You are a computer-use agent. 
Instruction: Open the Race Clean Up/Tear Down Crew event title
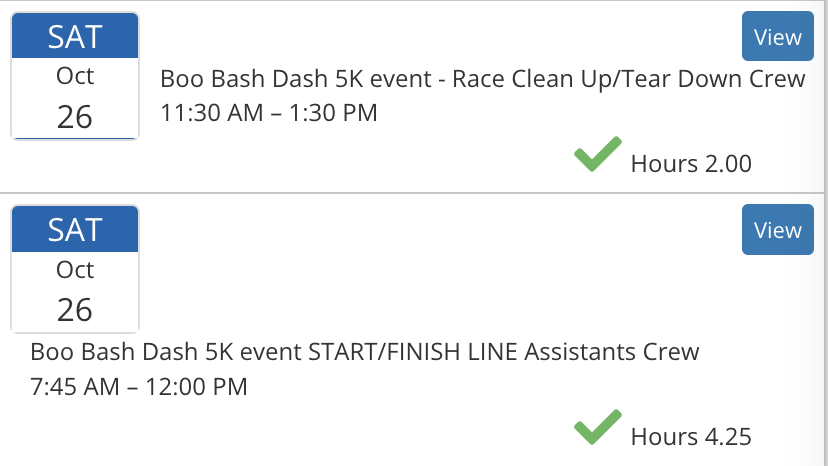(483, 80)
